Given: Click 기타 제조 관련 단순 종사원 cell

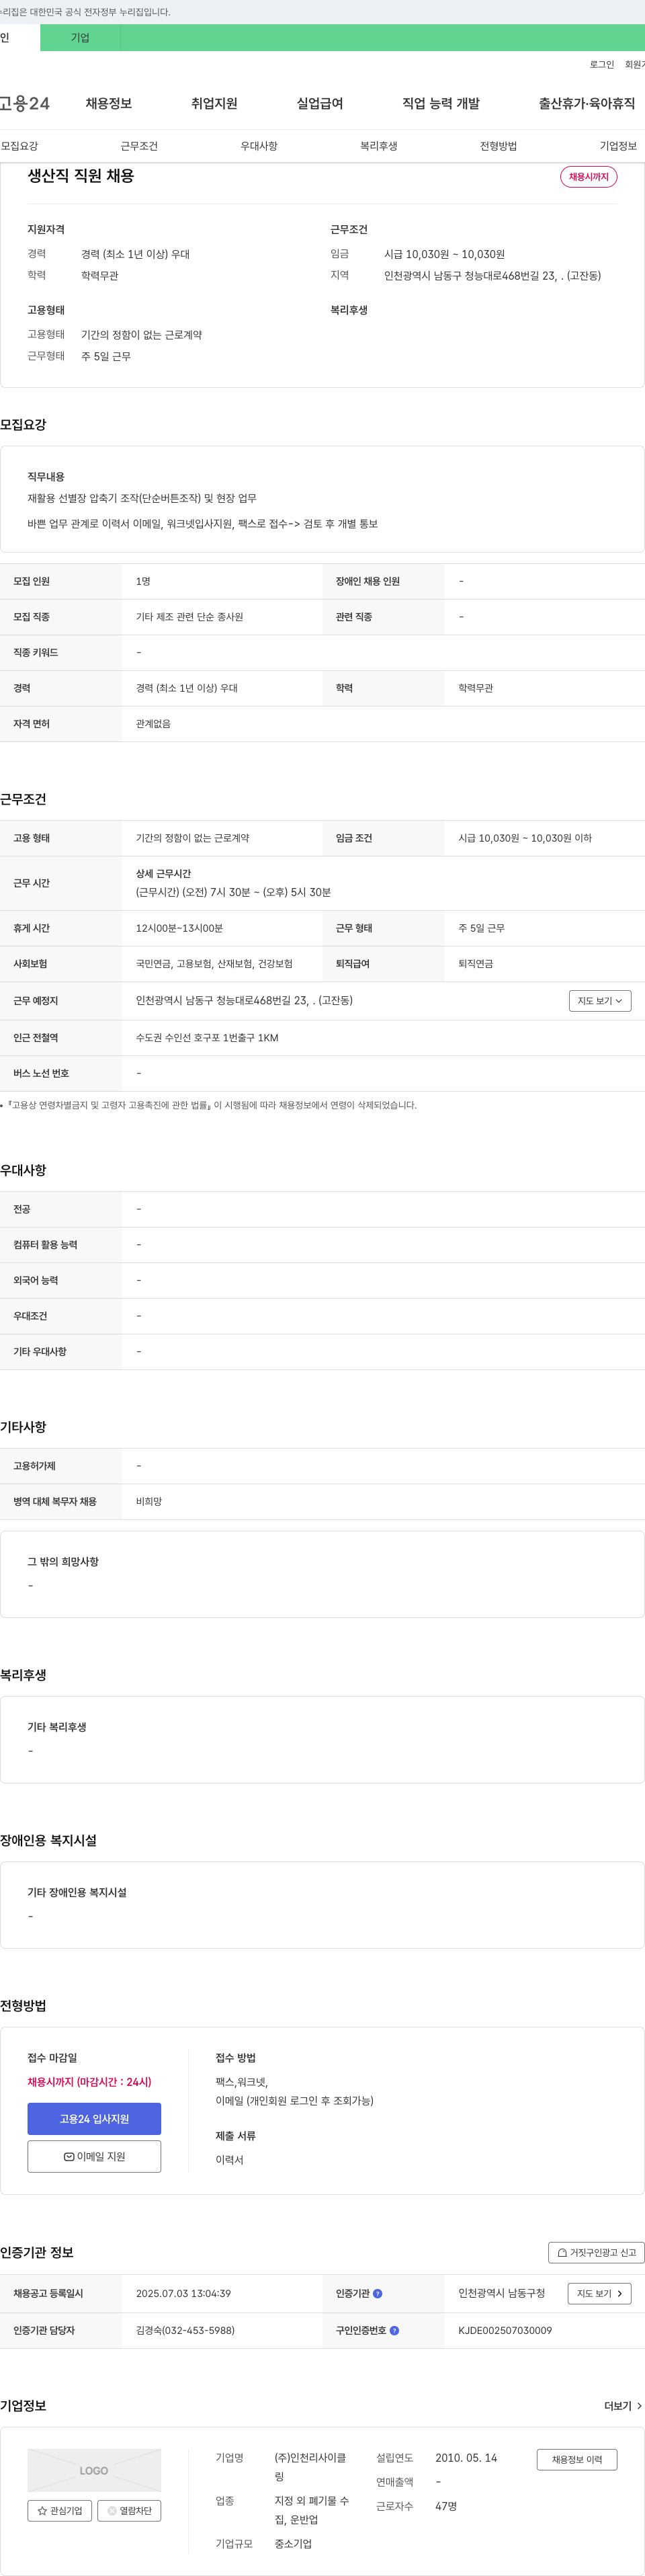Looking at the screenshot, I should coord(189,617).
